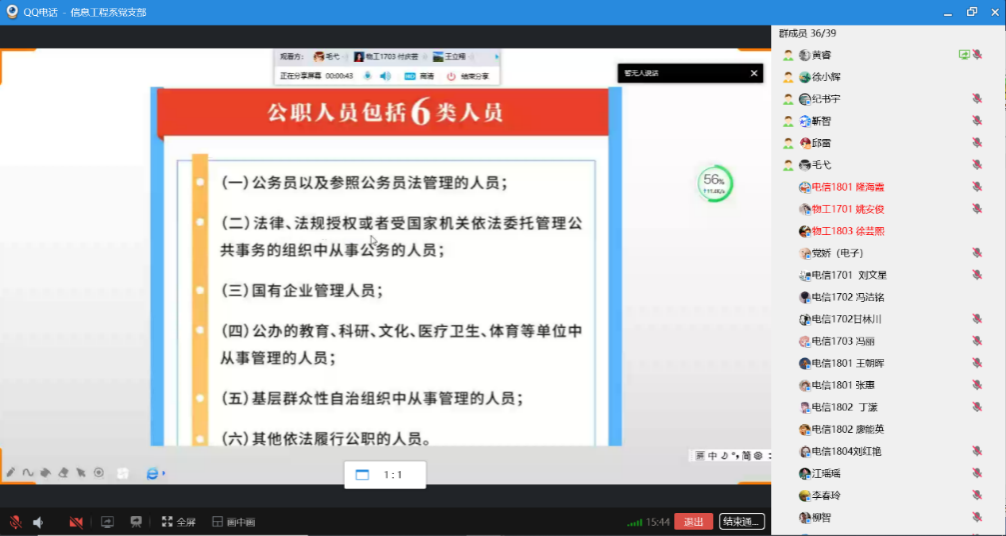Click the 结束通话 end call button

coord(742,522)
